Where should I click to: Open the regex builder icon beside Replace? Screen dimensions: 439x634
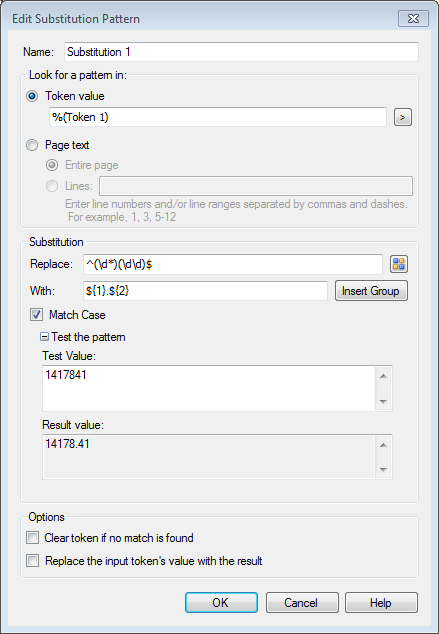pyautogui.click(x=399, y=264)
